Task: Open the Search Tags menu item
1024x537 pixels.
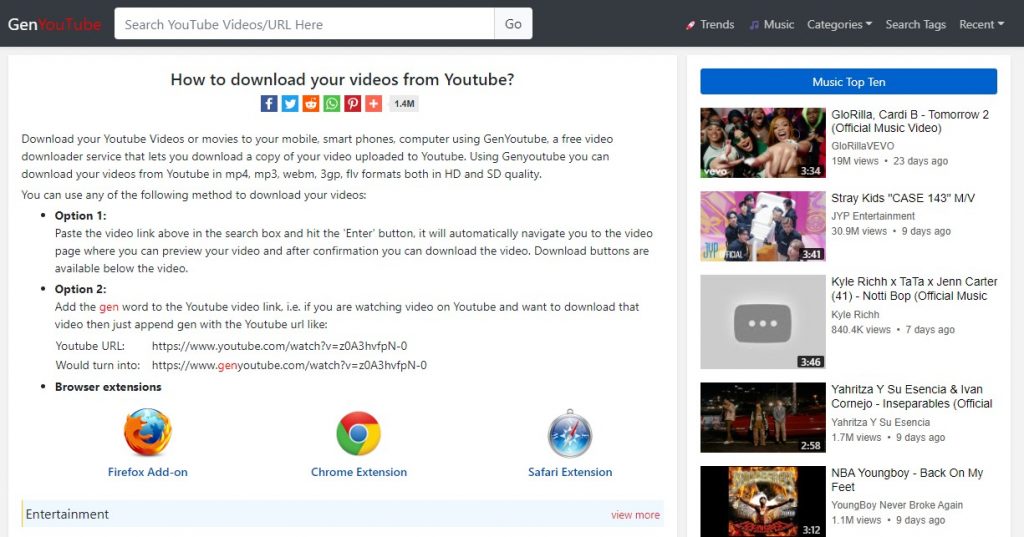Action: [916, 24]
